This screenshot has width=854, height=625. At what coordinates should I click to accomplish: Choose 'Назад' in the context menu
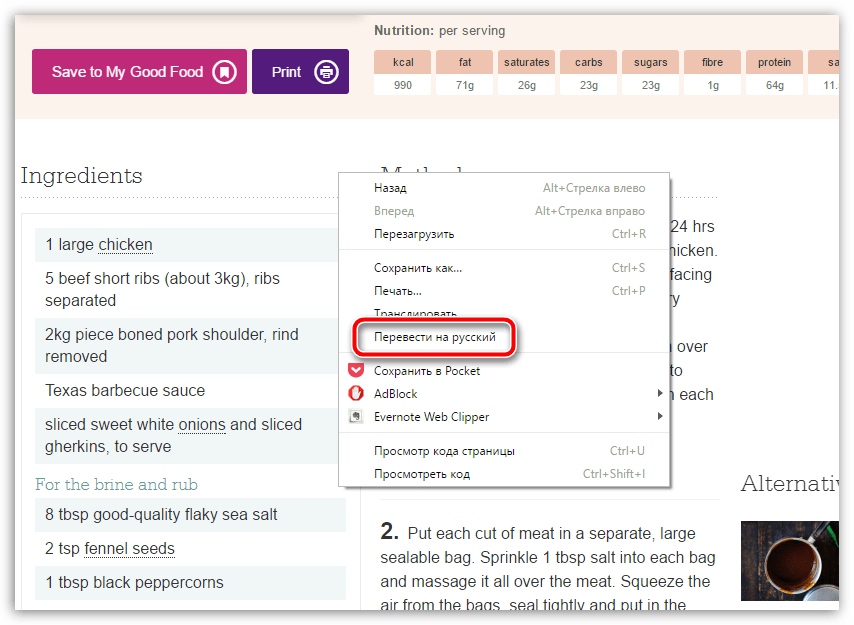[390, 188]
